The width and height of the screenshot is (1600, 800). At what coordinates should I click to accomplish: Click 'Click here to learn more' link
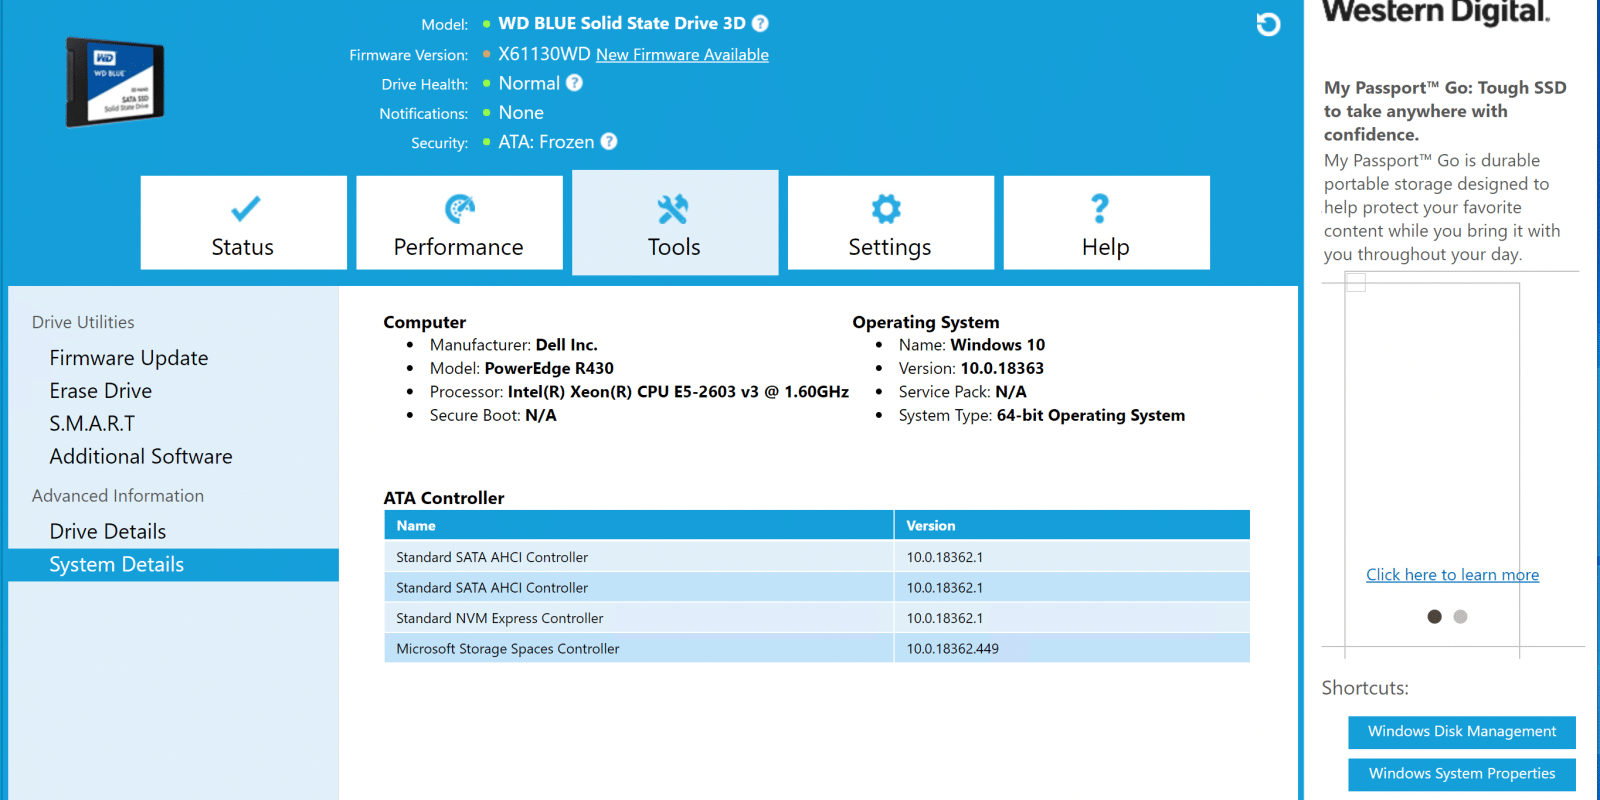[1452, 575]
